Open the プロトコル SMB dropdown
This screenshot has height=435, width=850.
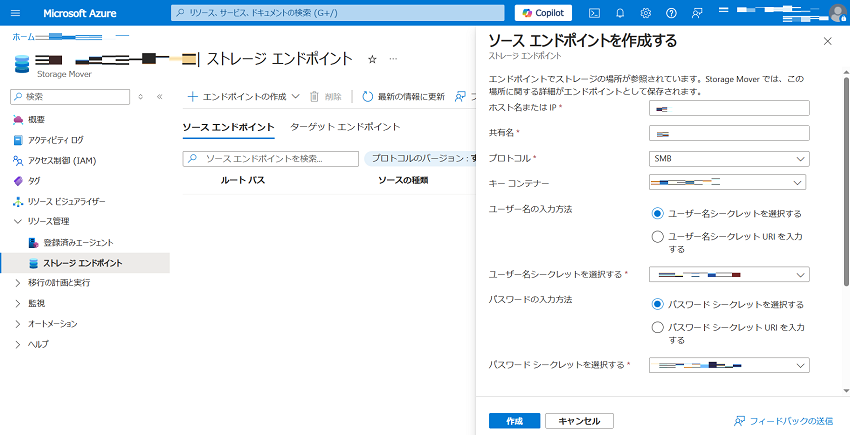pos(728,159)
